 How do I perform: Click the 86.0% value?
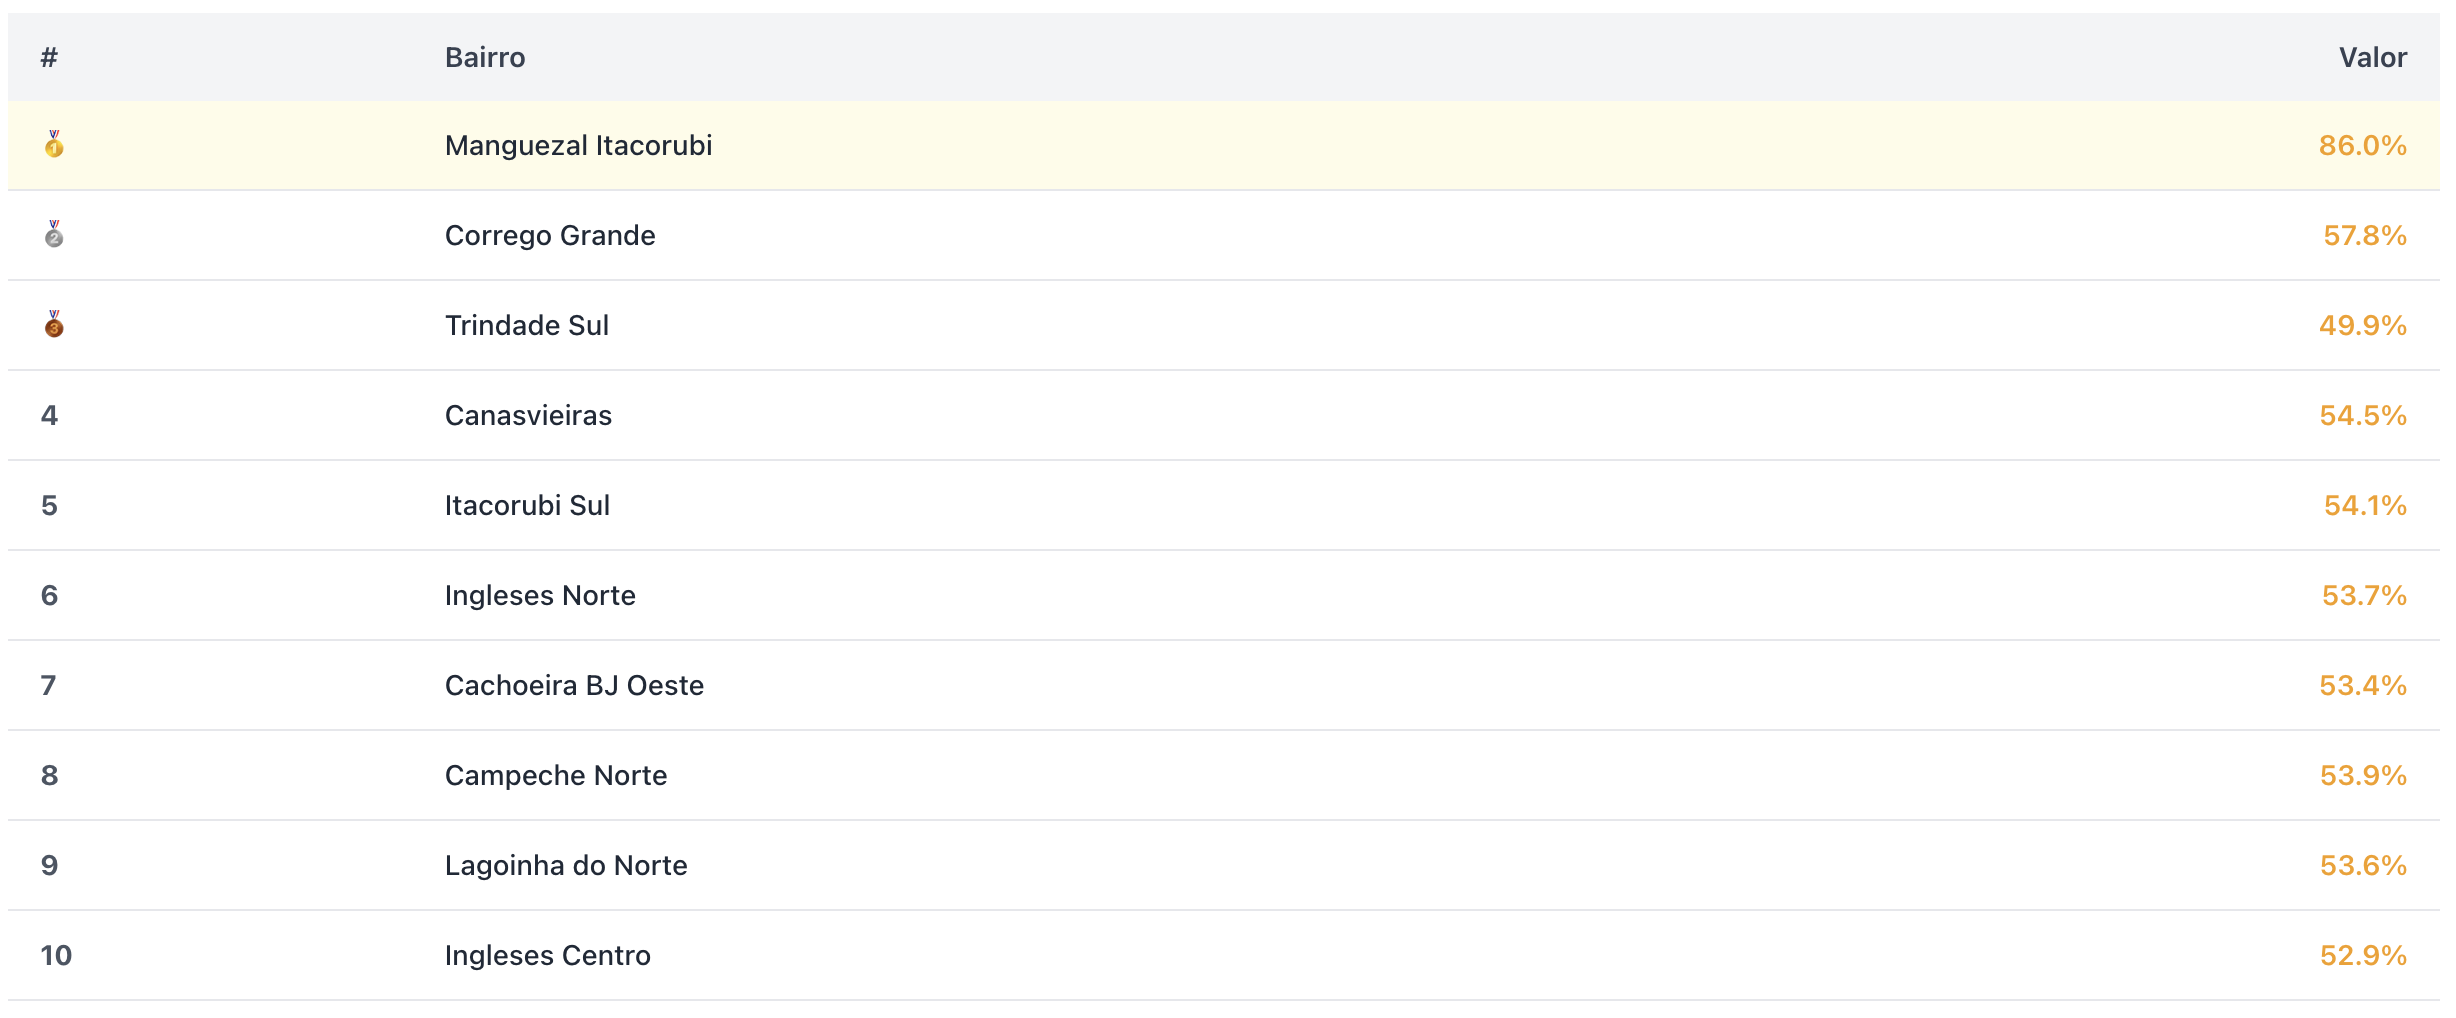[2362, 145]
